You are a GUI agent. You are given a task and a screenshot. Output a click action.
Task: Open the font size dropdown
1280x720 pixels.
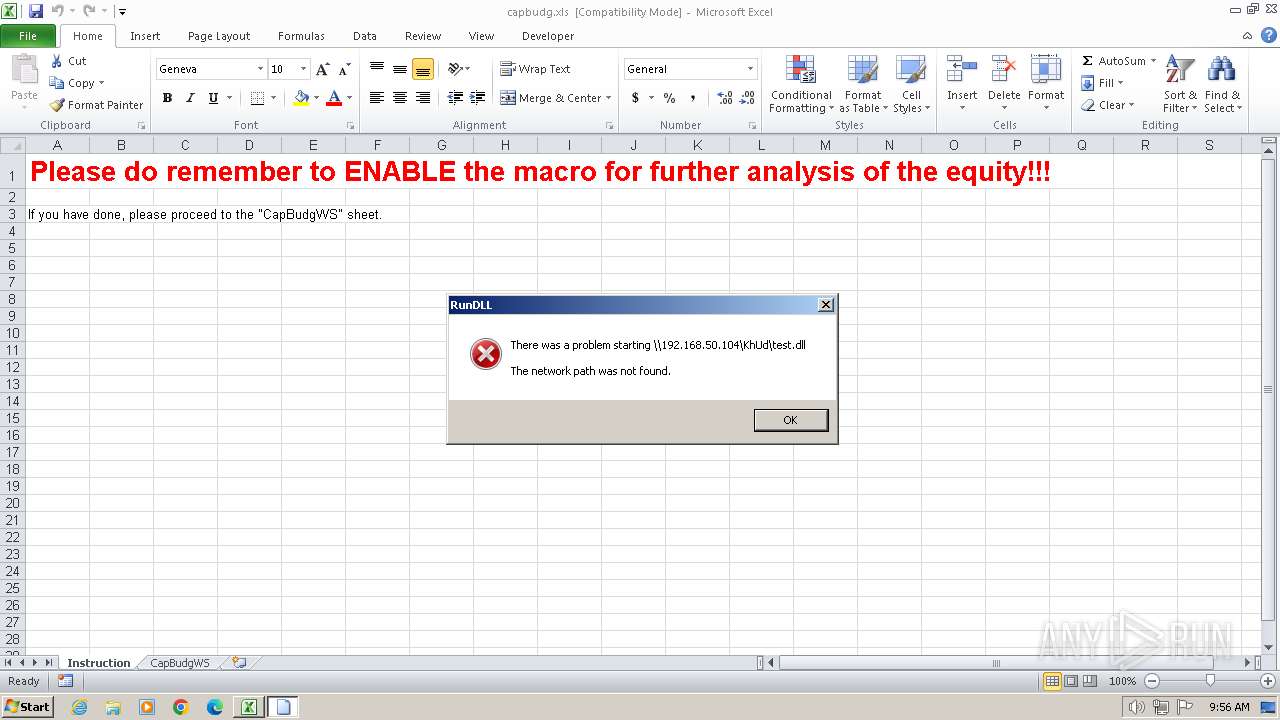pyautogui.click(x=304, y=69)
